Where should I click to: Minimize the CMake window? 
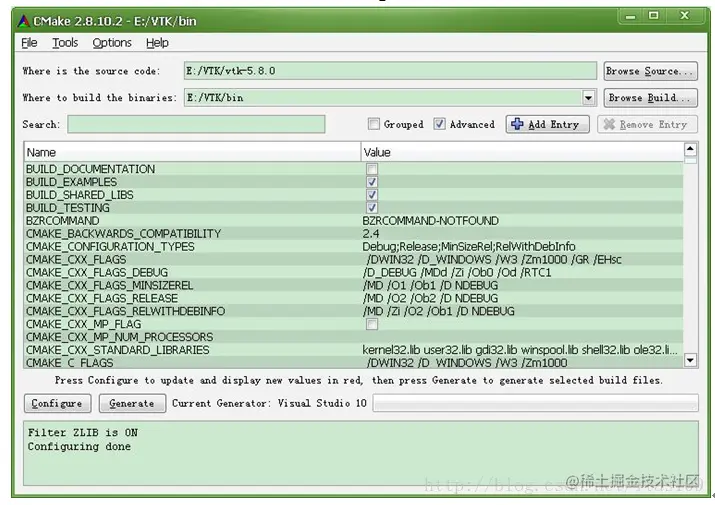(x=630, y=16)
